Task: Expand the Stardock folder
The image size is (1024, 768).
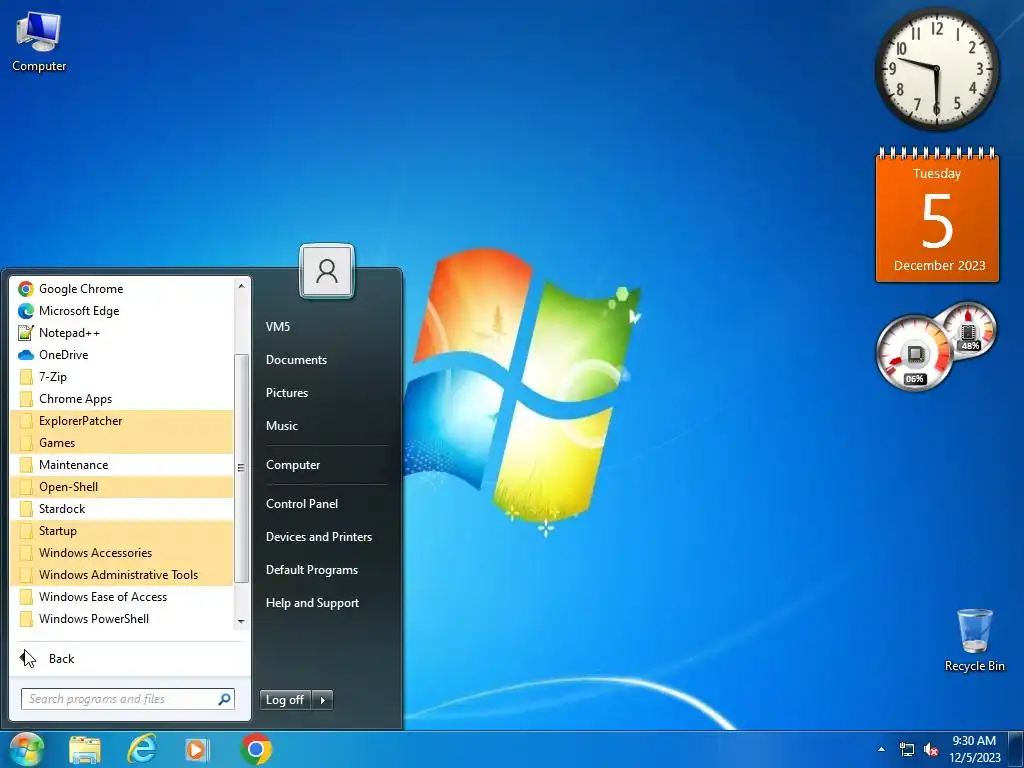Action: click(x=122, y=509)
